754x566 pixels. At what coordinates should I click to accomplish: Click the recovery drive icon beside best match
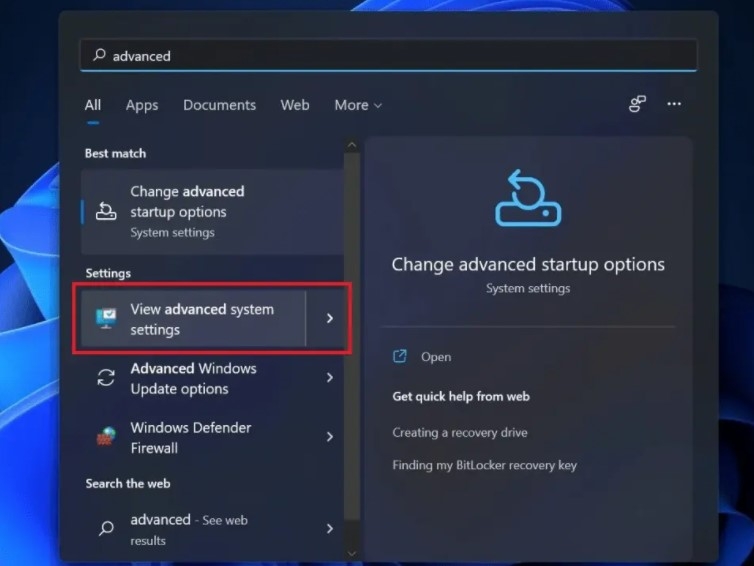click(x=106, y=211)
